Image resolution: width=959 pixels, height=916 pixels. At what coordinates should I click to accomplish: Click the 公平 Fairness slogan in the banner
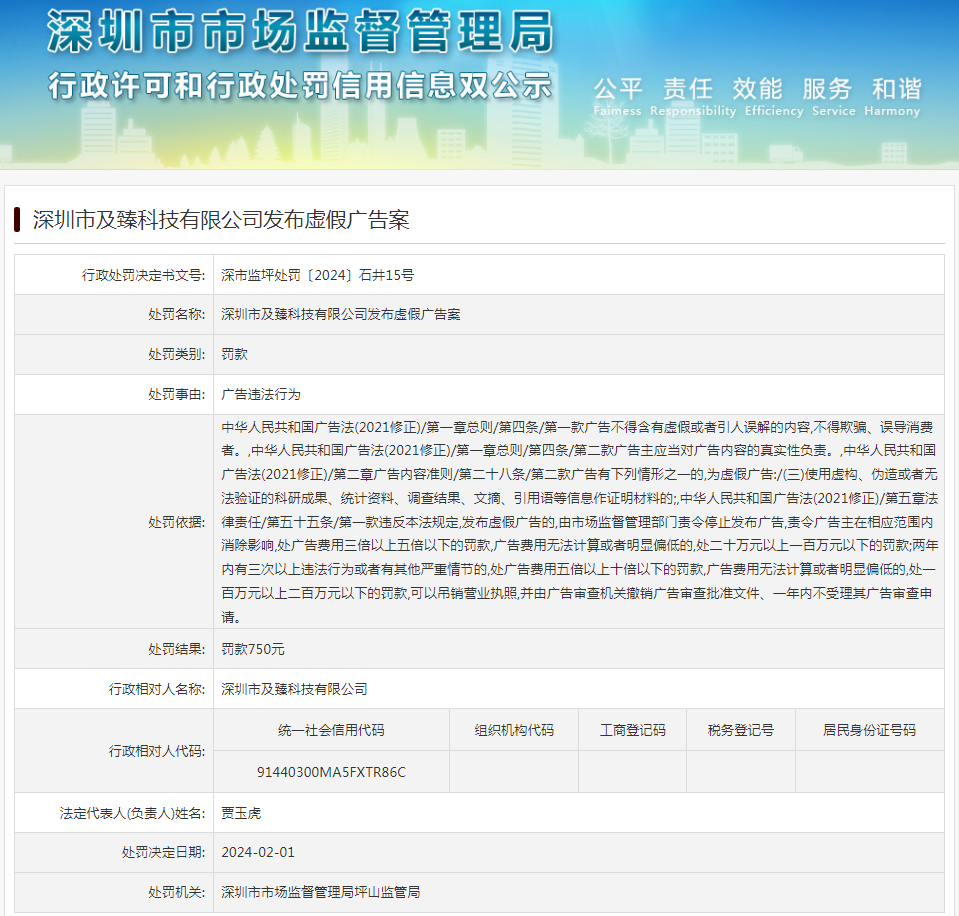tap(617, 97)
